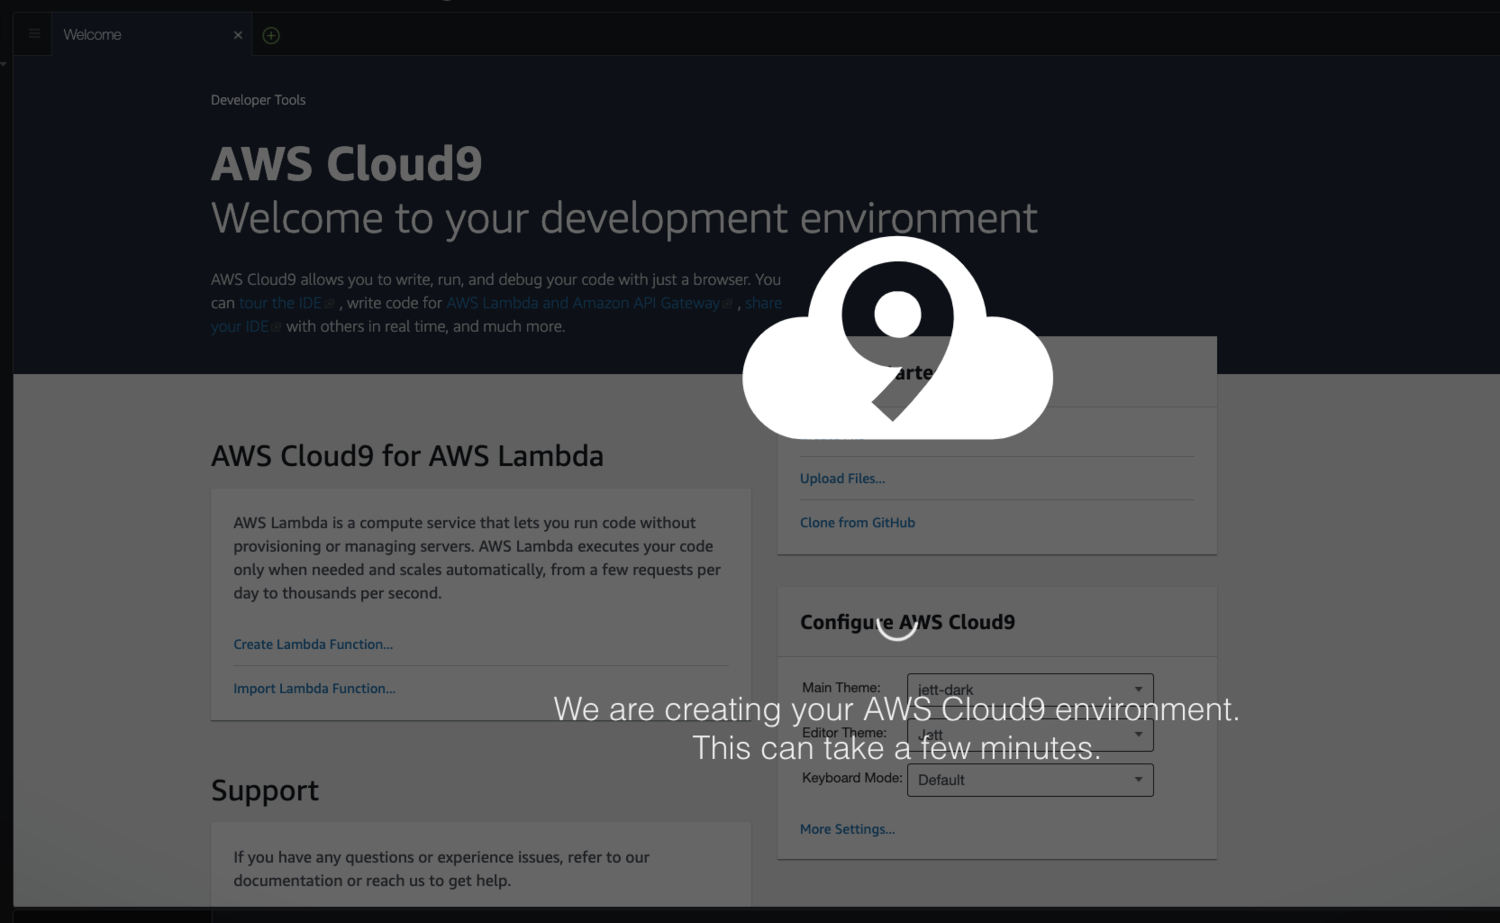The height and width of the screenshot is (923, 1500).
Task: Open the Editor Theme dropdown
Action: point(1030,735)
